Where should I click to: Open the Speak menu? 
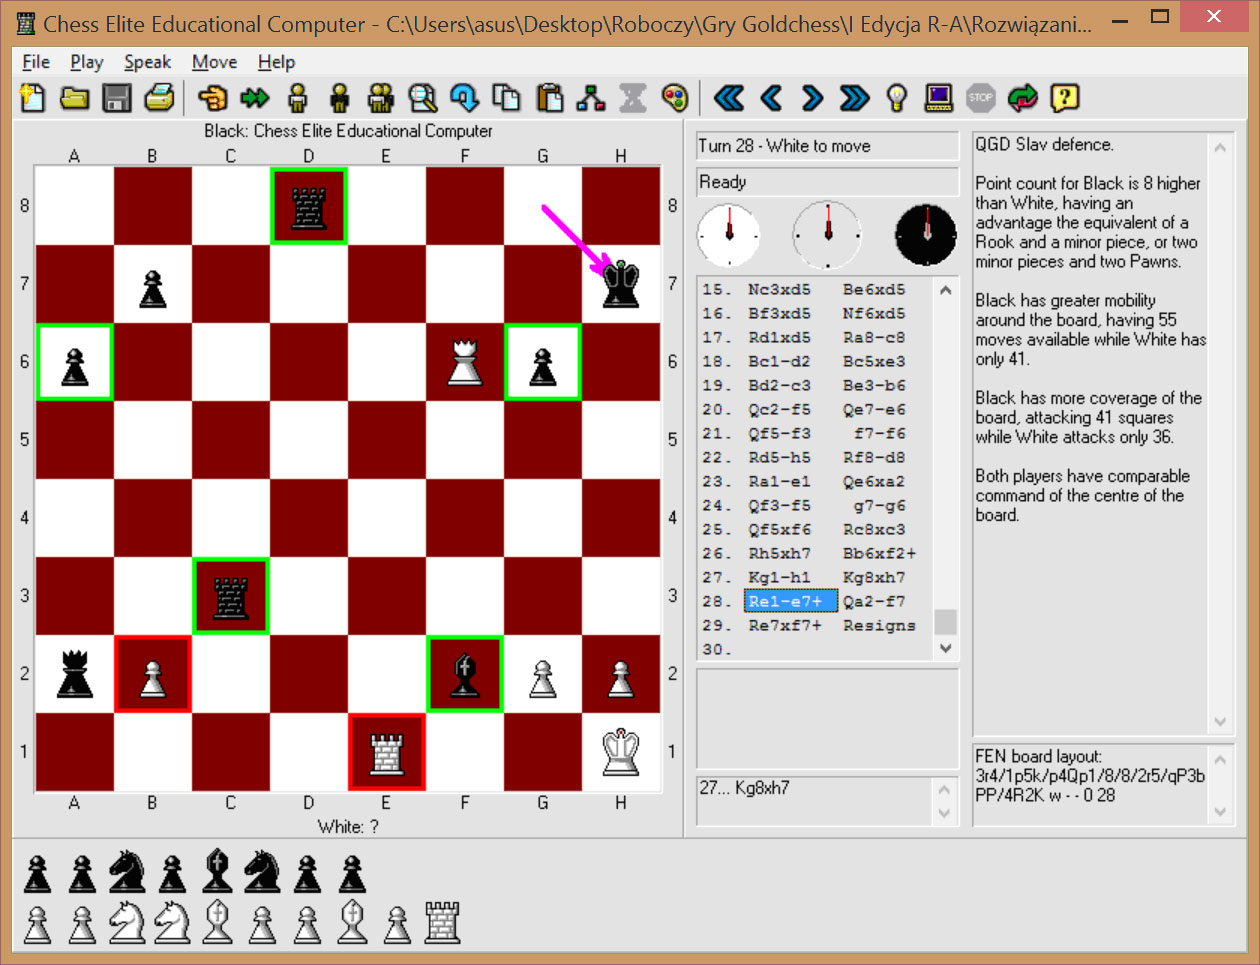[x=148, y=62]
